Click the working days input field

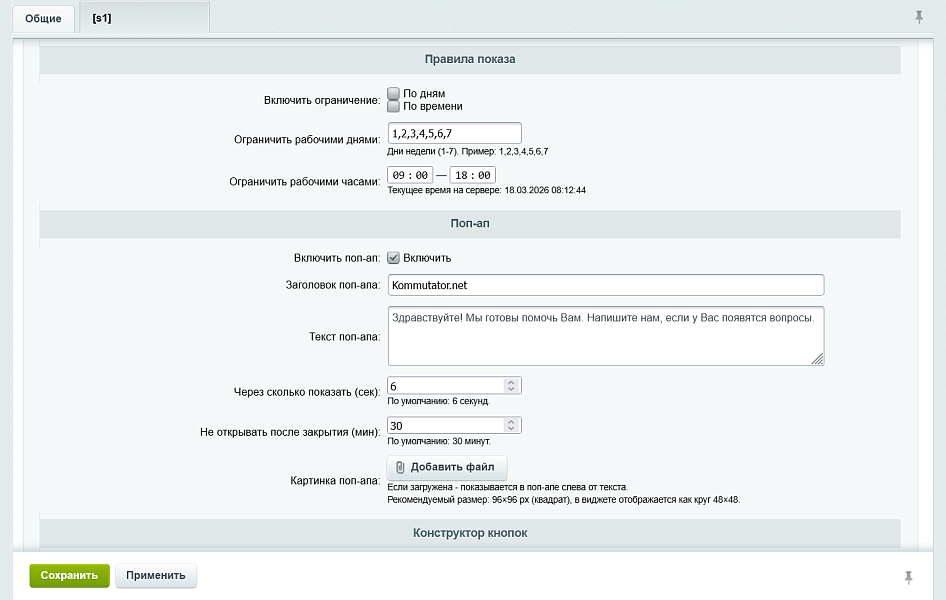453,133
